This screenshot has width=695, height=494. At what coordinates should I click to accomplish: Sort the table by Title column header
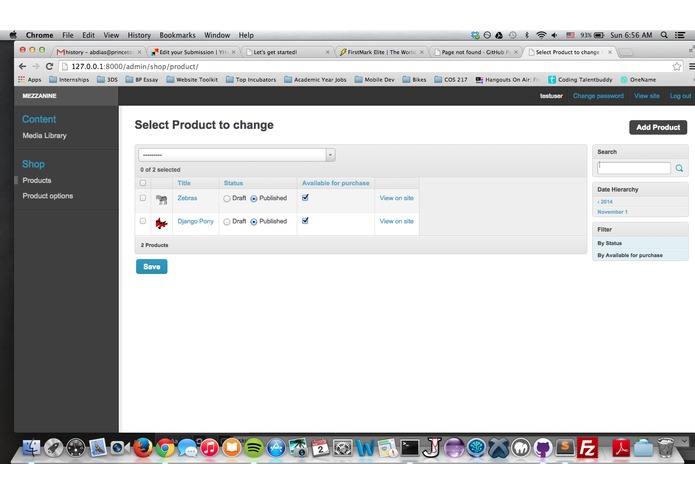(x=184, y=183)
